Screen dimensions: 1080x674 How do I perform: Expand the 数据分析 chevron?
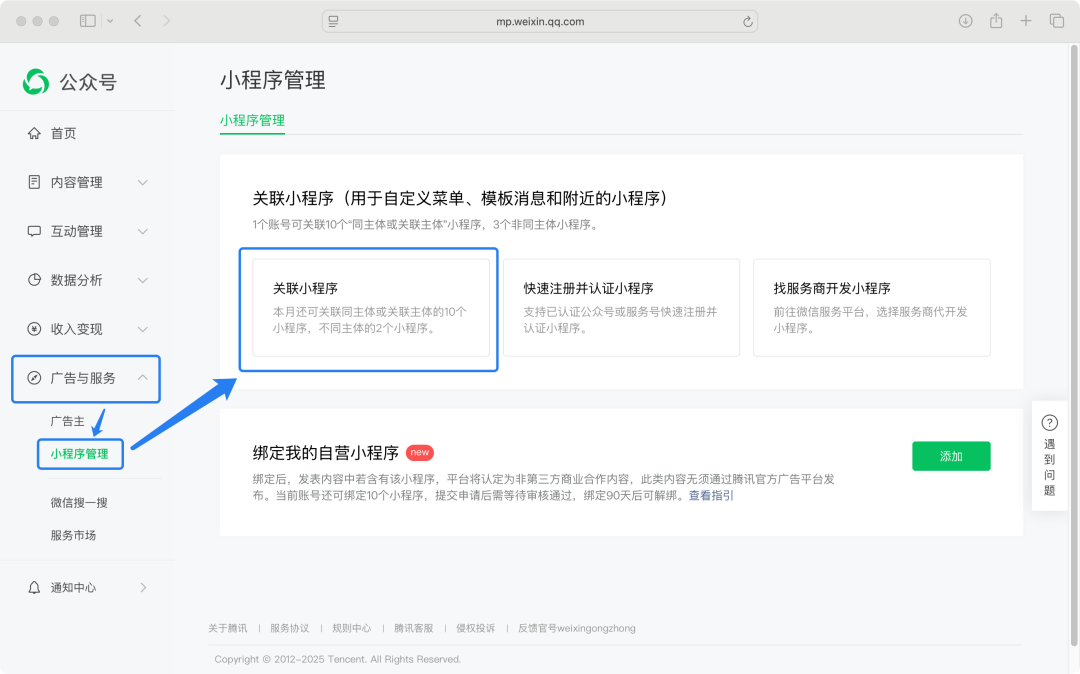[143, 280]
